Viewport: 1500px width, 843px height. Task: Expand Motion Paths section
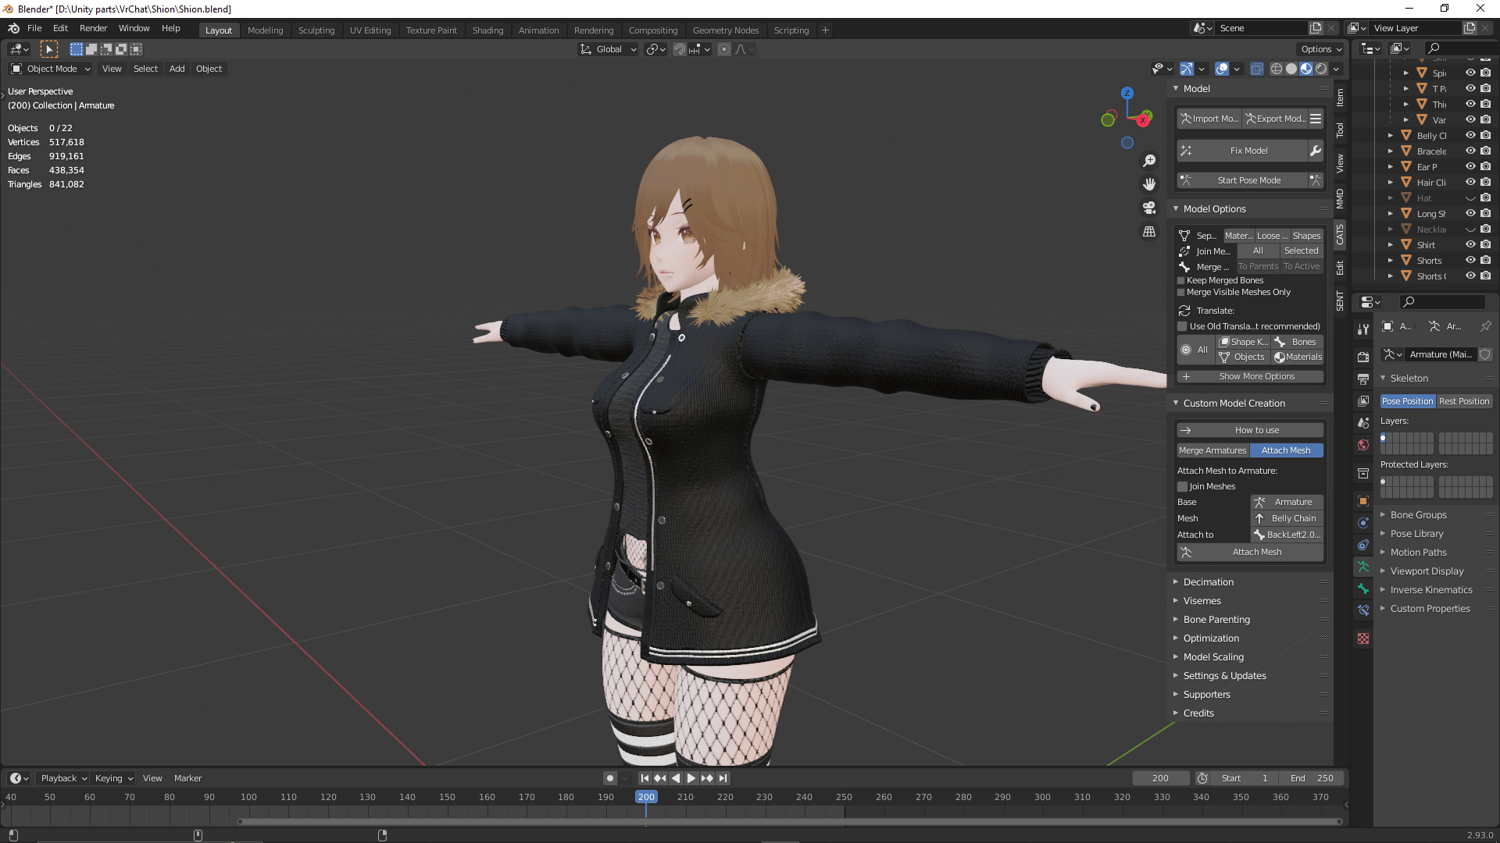[x=1418, y=552]
